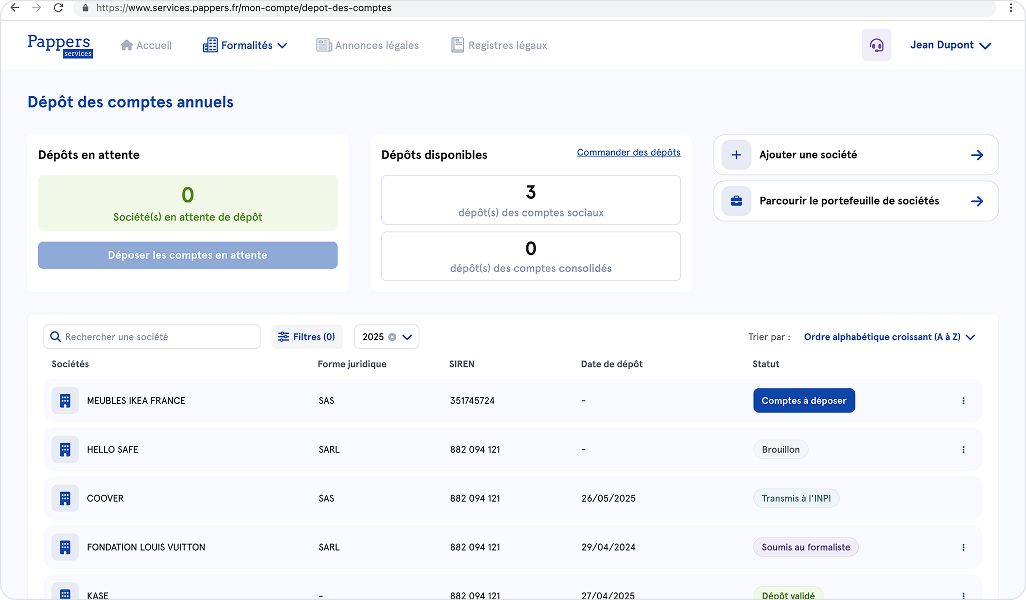
Task: Click the Rechercher une société input field
Action: click(x=150, y=336)
